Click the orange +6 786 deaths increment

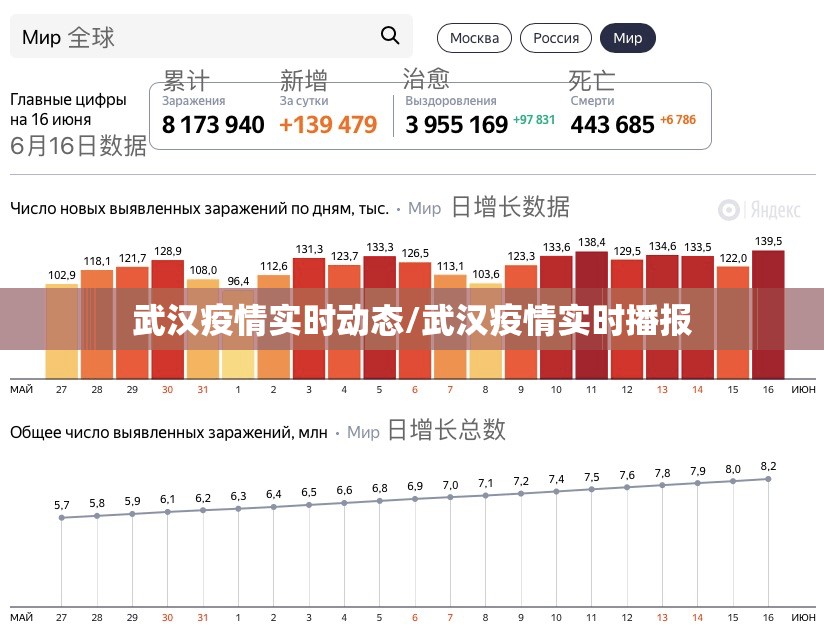[678, 120]
